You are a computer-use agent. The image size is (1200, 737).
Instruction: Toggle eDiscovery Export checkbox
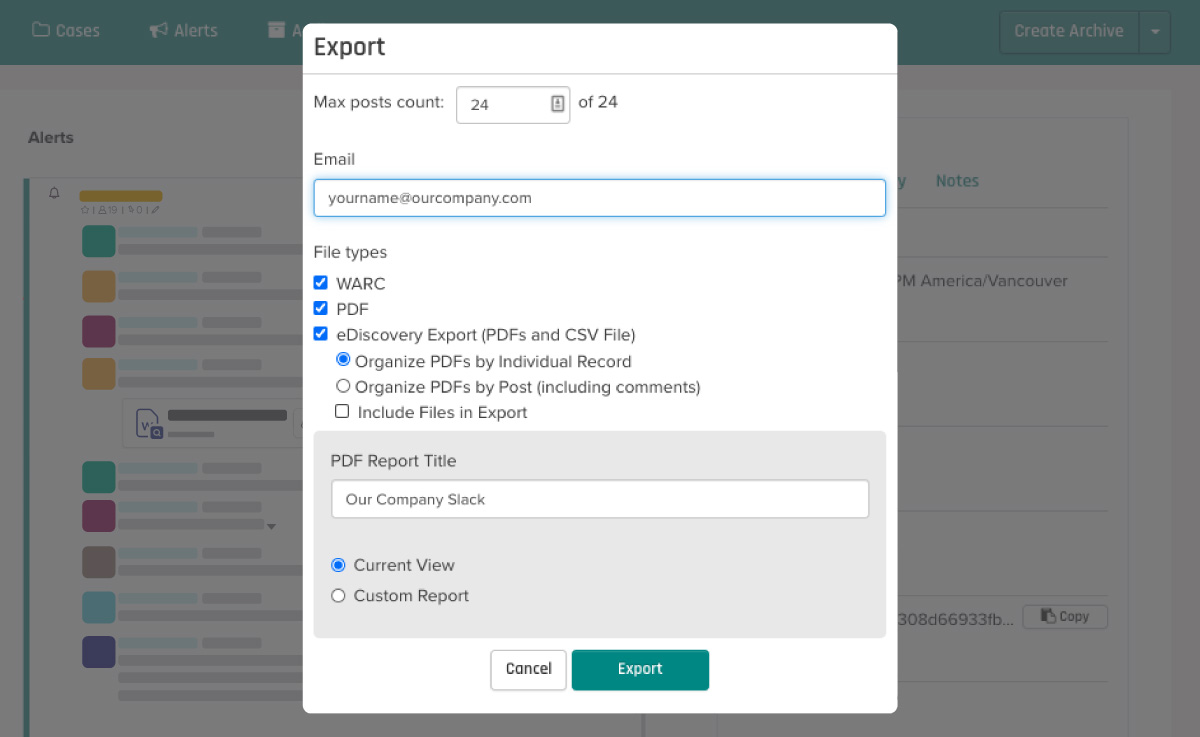tap(321, 334)
